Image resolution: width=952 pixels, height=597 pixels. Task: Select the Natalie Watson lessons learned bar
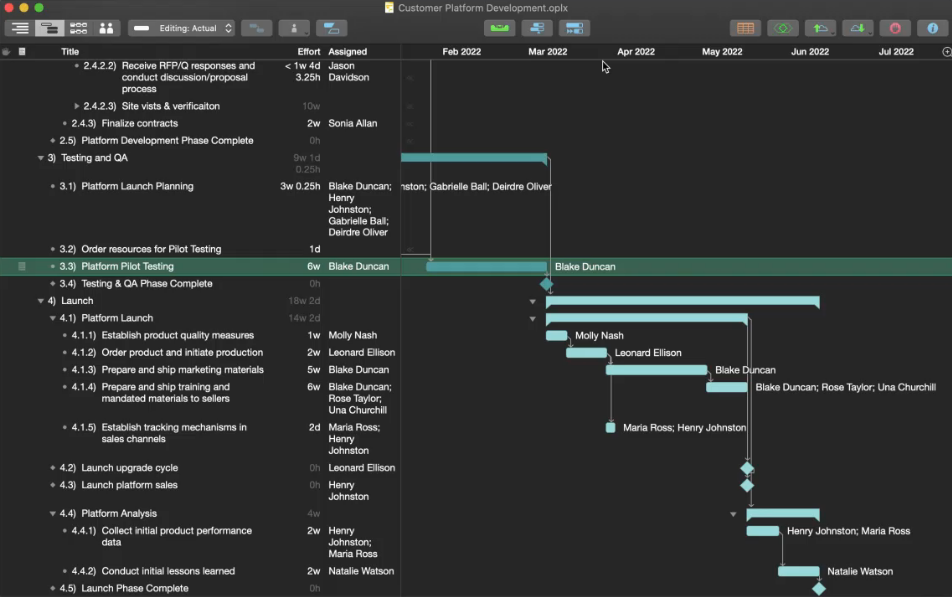coord(798,571)
